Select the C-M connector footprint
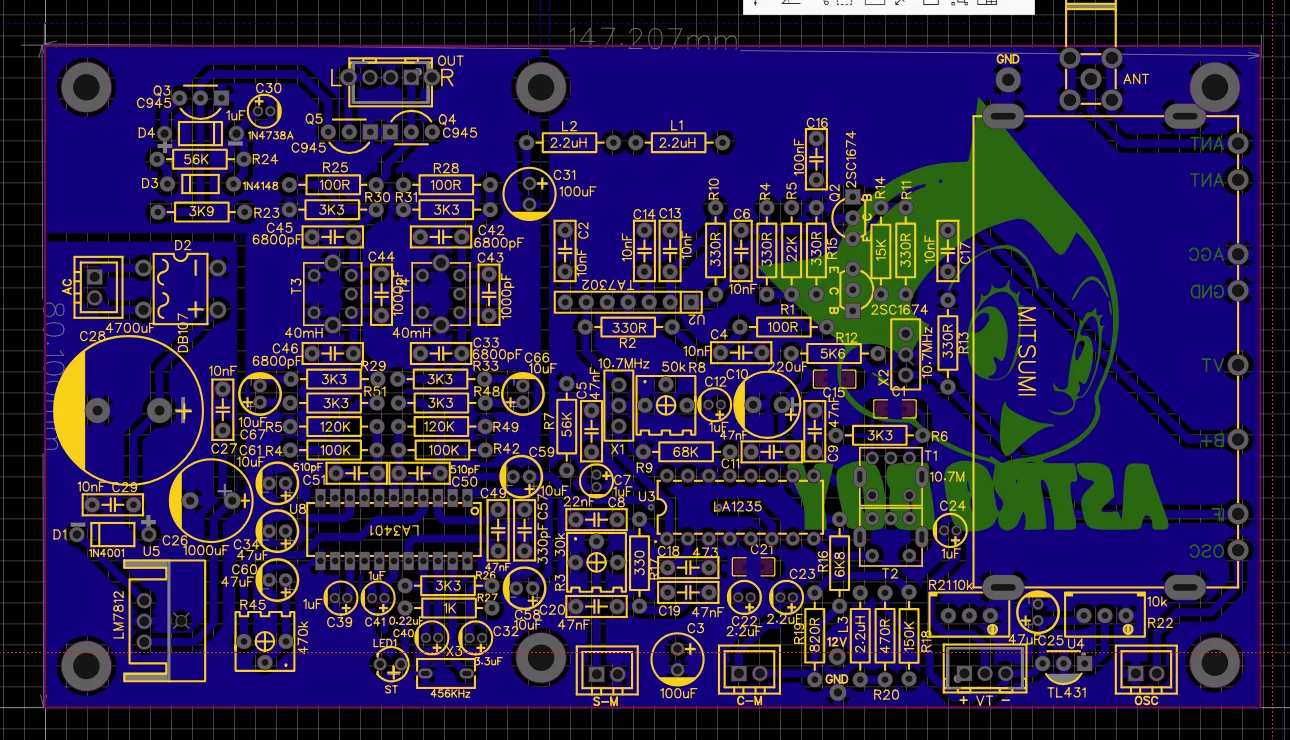This screenshot has width=1290, height=740. (750, 670)
